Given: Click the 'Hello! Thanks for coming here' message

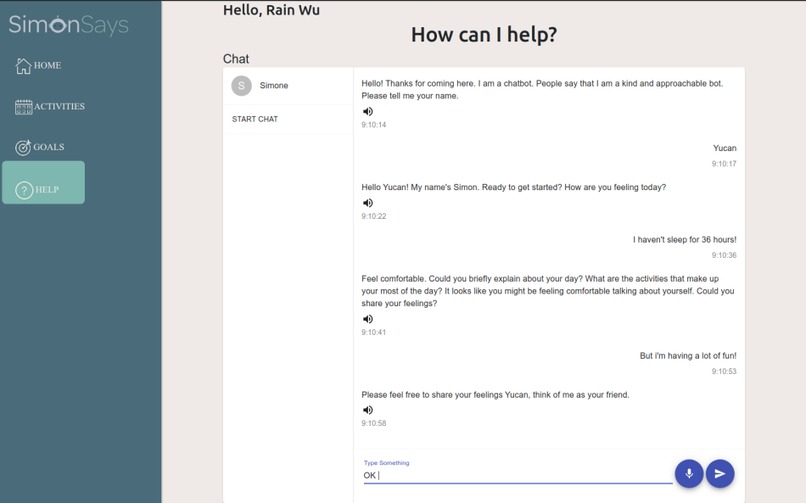Looking at the screenshot, I should point(542,89).
